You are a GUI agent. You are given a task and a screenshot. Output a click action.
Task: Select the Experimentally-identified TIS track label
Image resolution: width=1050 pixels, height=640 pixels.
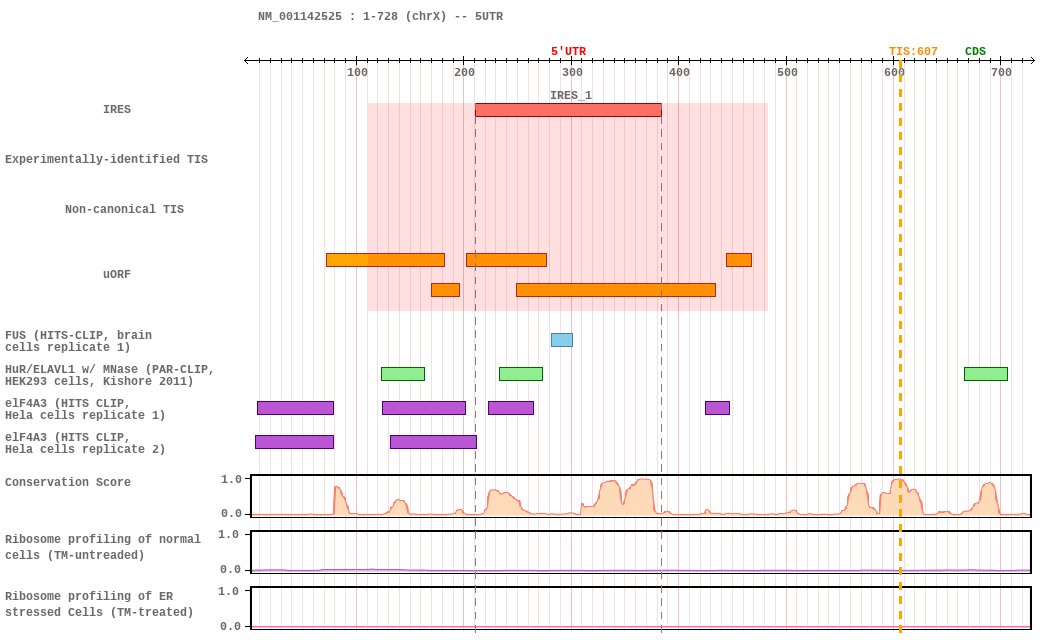106,159
